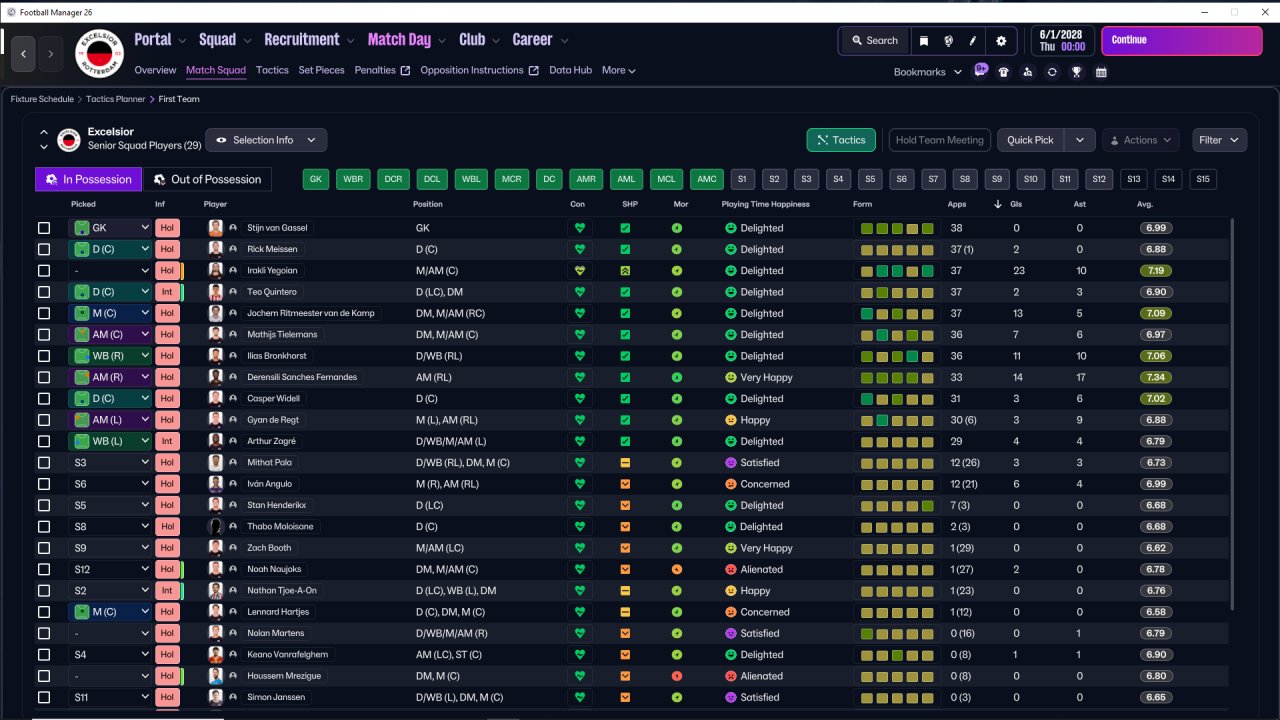Open the GK picked dropdown for Stijn van Gassel

tap(110, 228)
